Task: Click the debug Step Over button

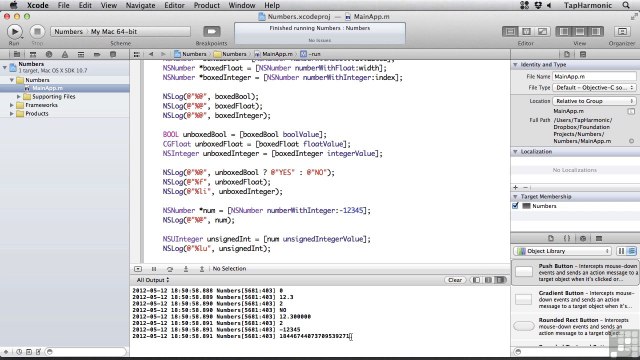Action: tap(170, 269)
